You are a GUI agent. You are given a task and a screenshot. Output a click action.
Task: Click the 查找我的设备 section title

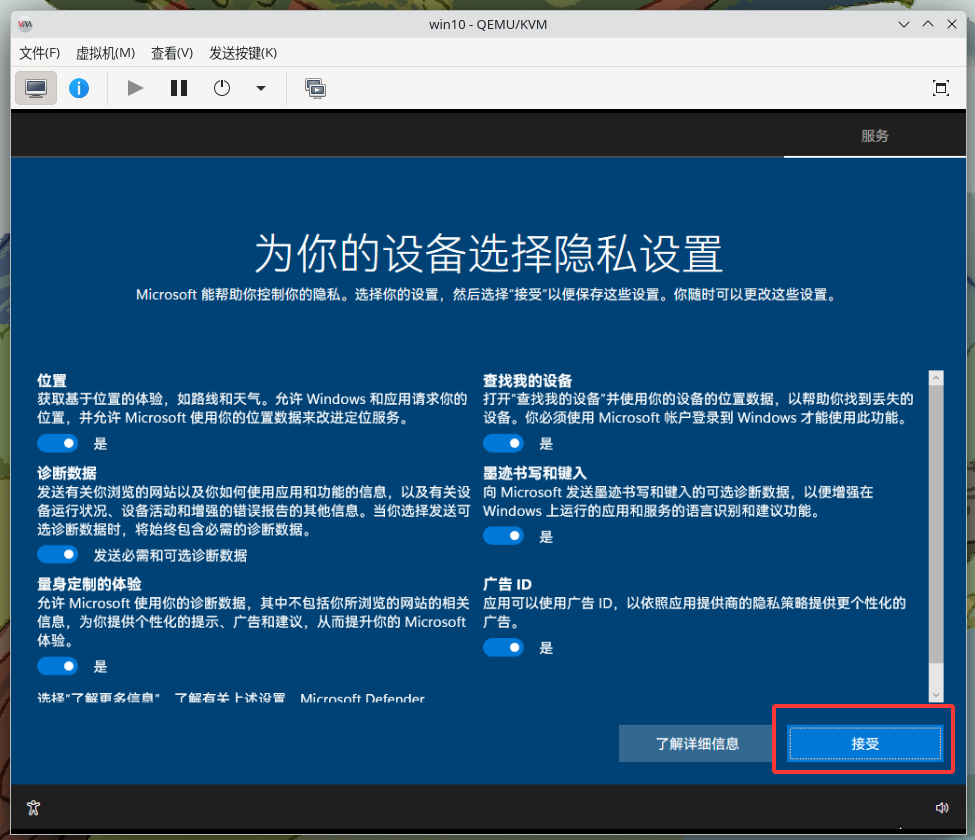(527, 381)
